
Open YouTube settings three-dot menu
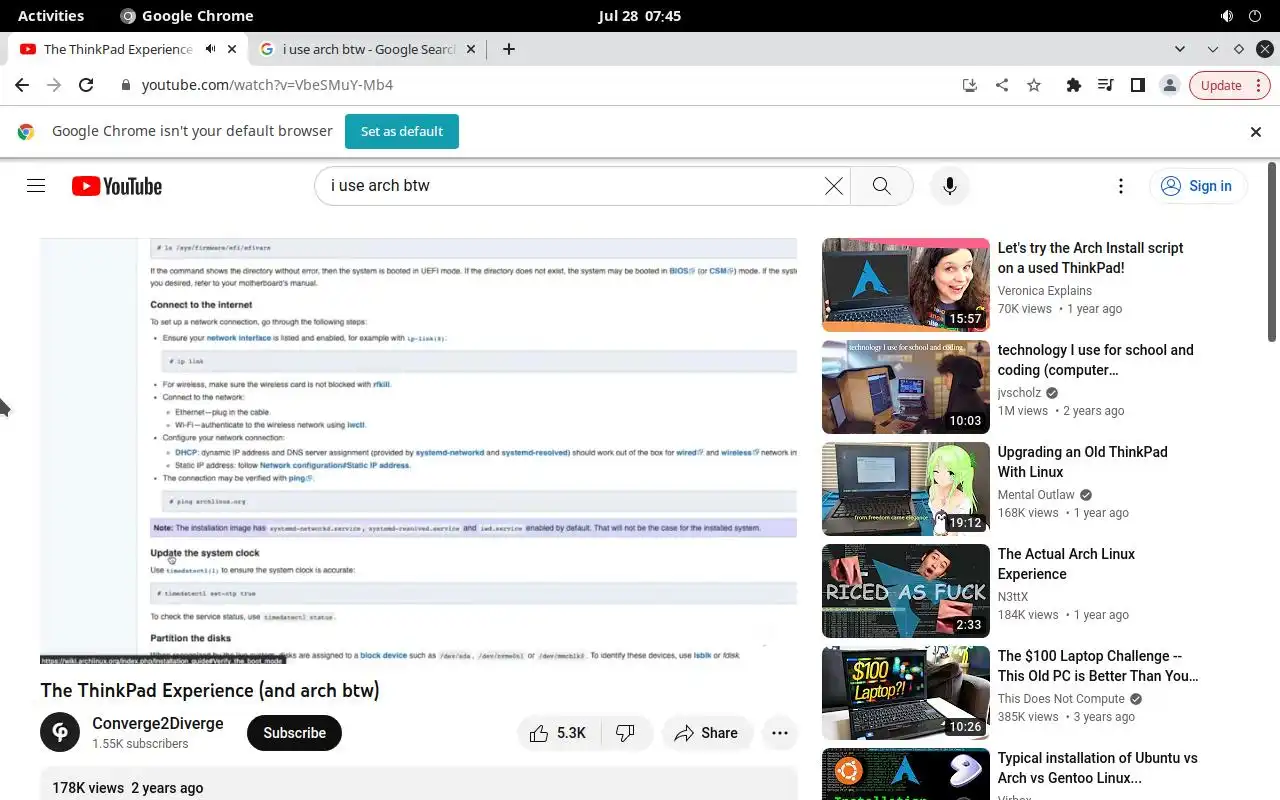(1121, 186)
